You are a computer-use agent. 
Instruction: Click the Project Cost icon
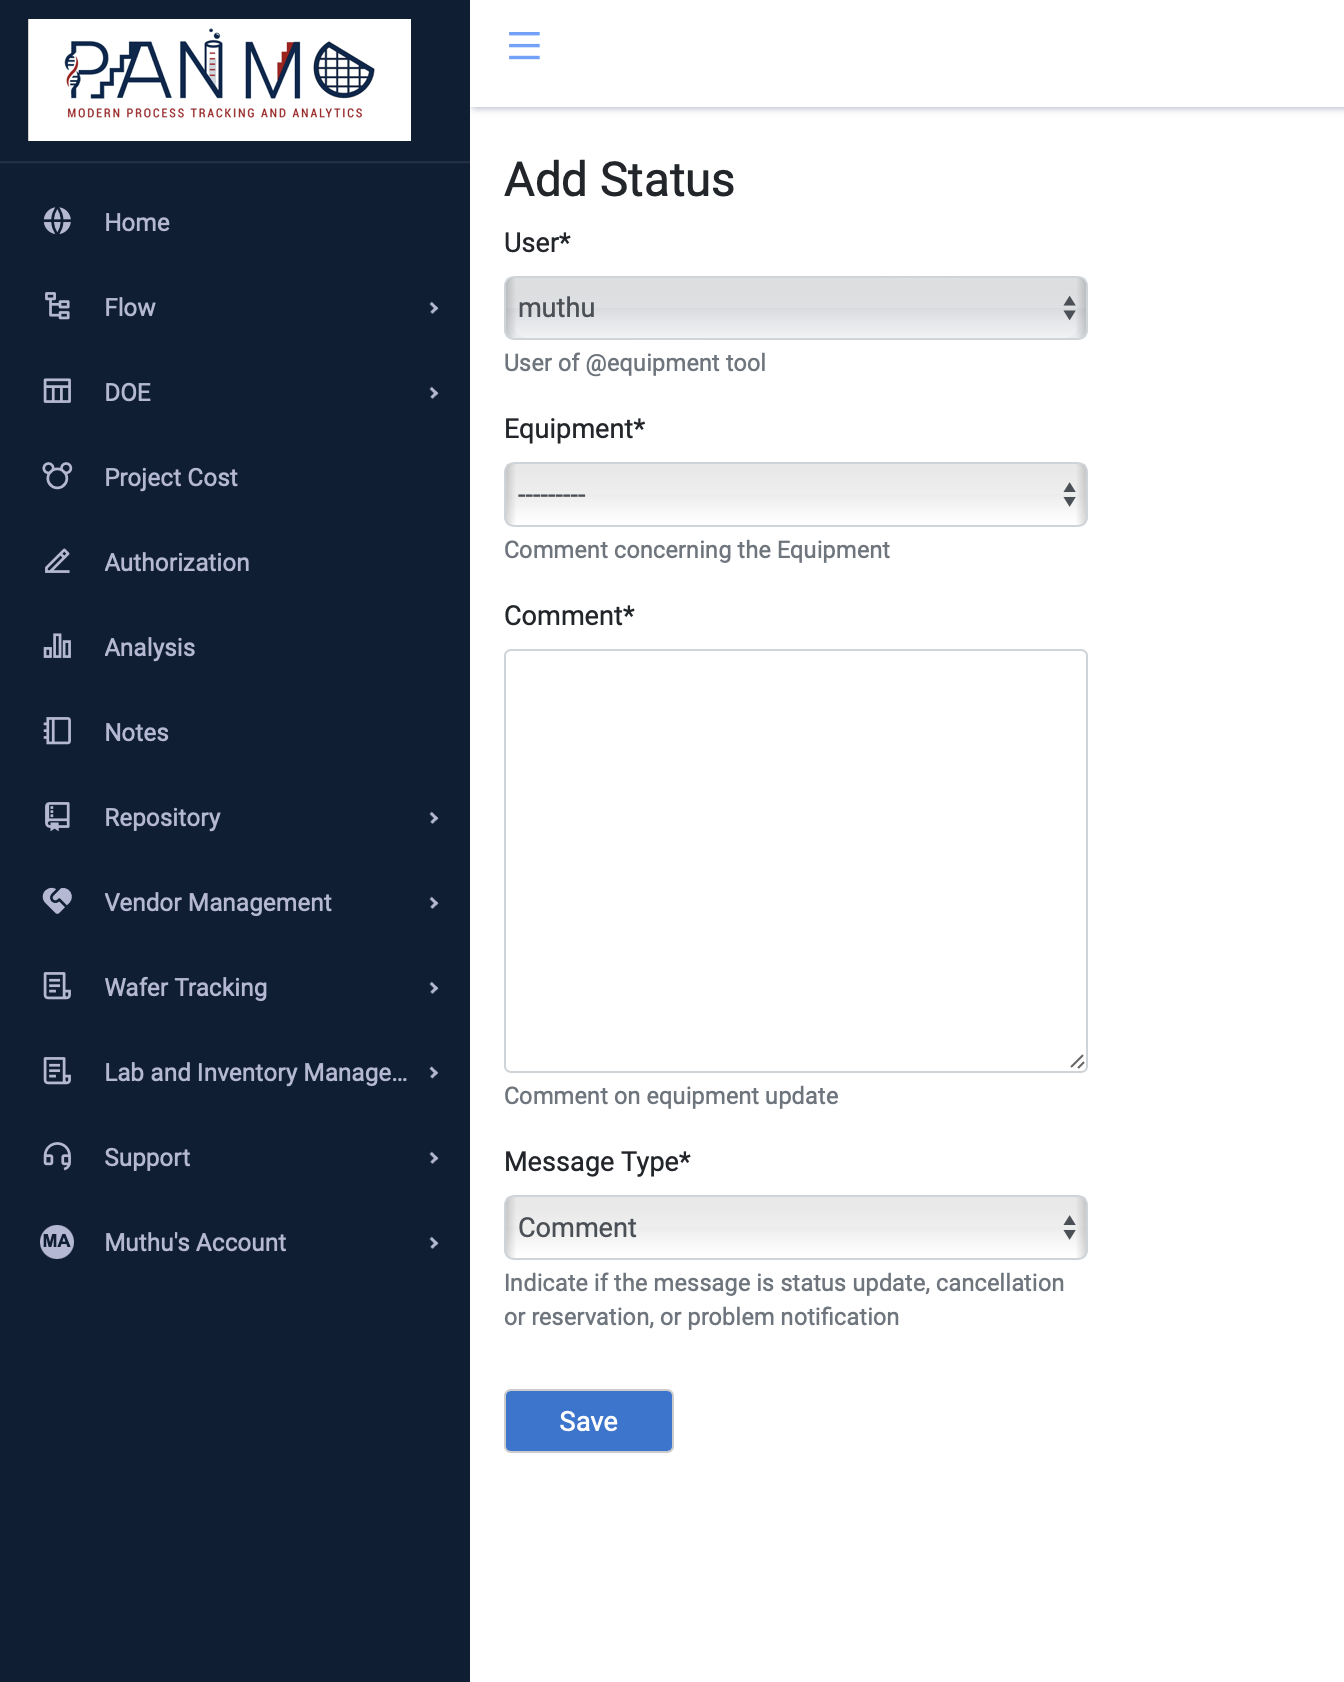(57, 476)
